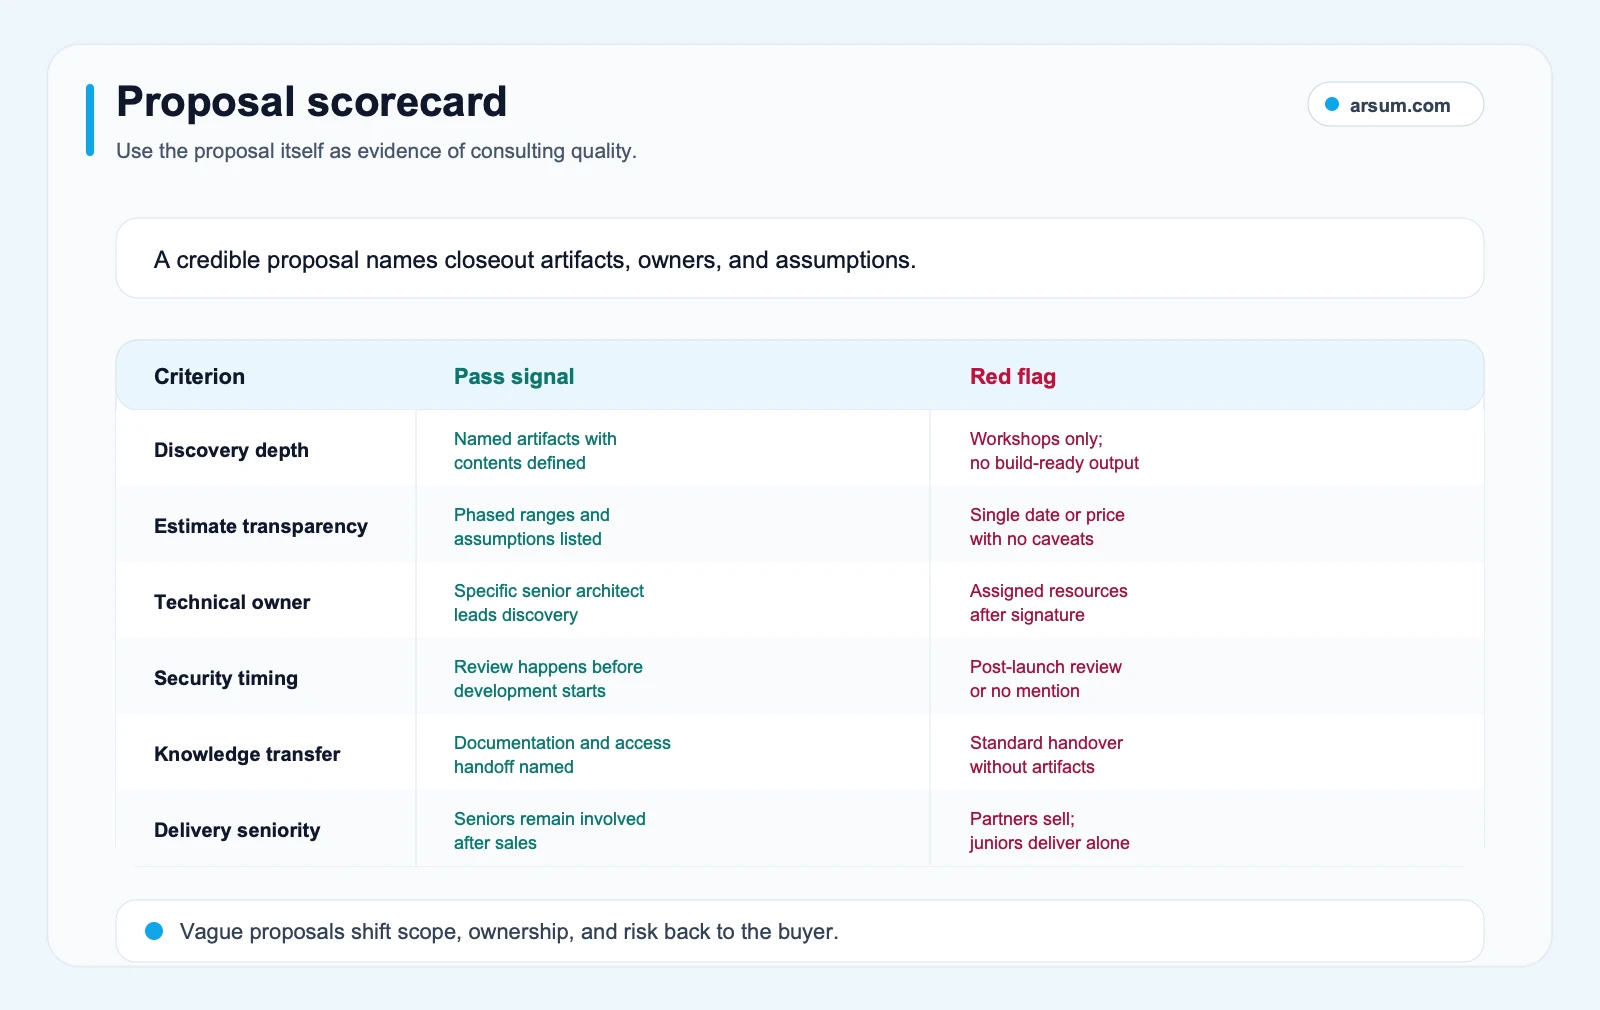The image size is (1600, 1010).
Task: Click the blue bullet beside 'Vague proposals' note
Action: coord(154,931)
